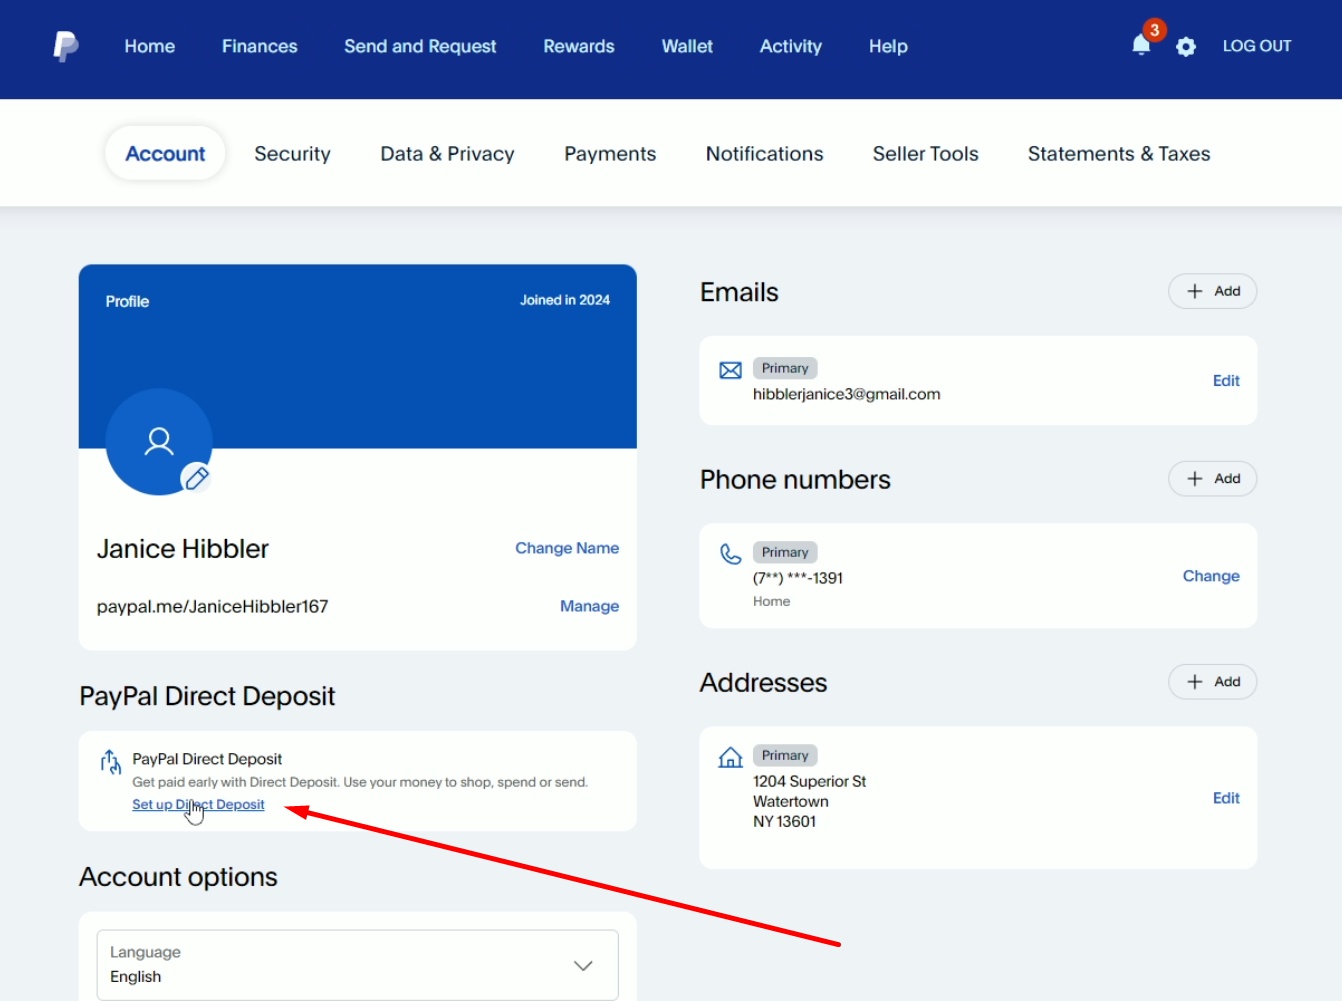Go to Send and Request
The height and width of the screenshot is (1001, 1342).
pos(420,46)
